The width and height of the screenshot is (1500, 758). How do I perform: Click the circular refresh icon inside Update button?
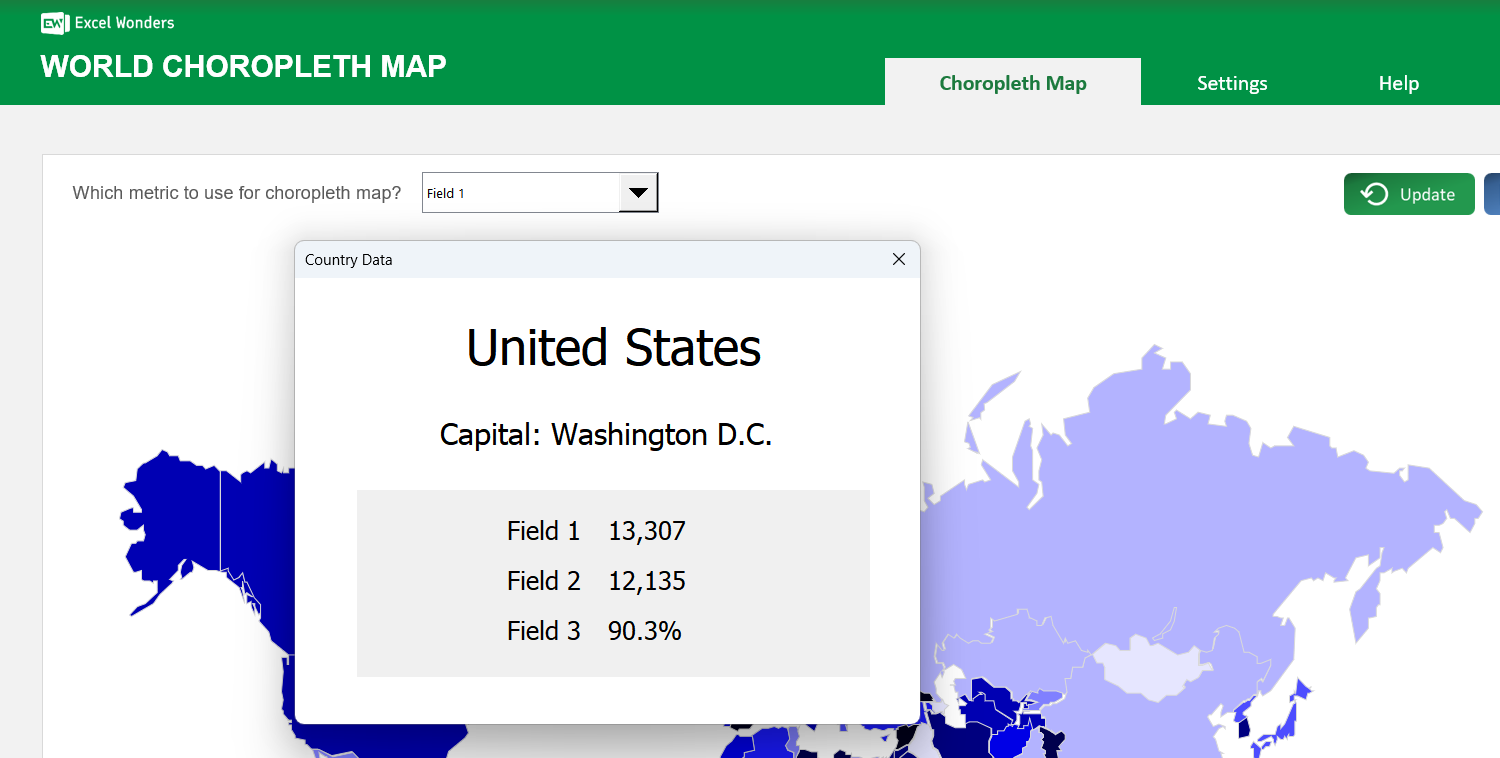pos(1372,193)
